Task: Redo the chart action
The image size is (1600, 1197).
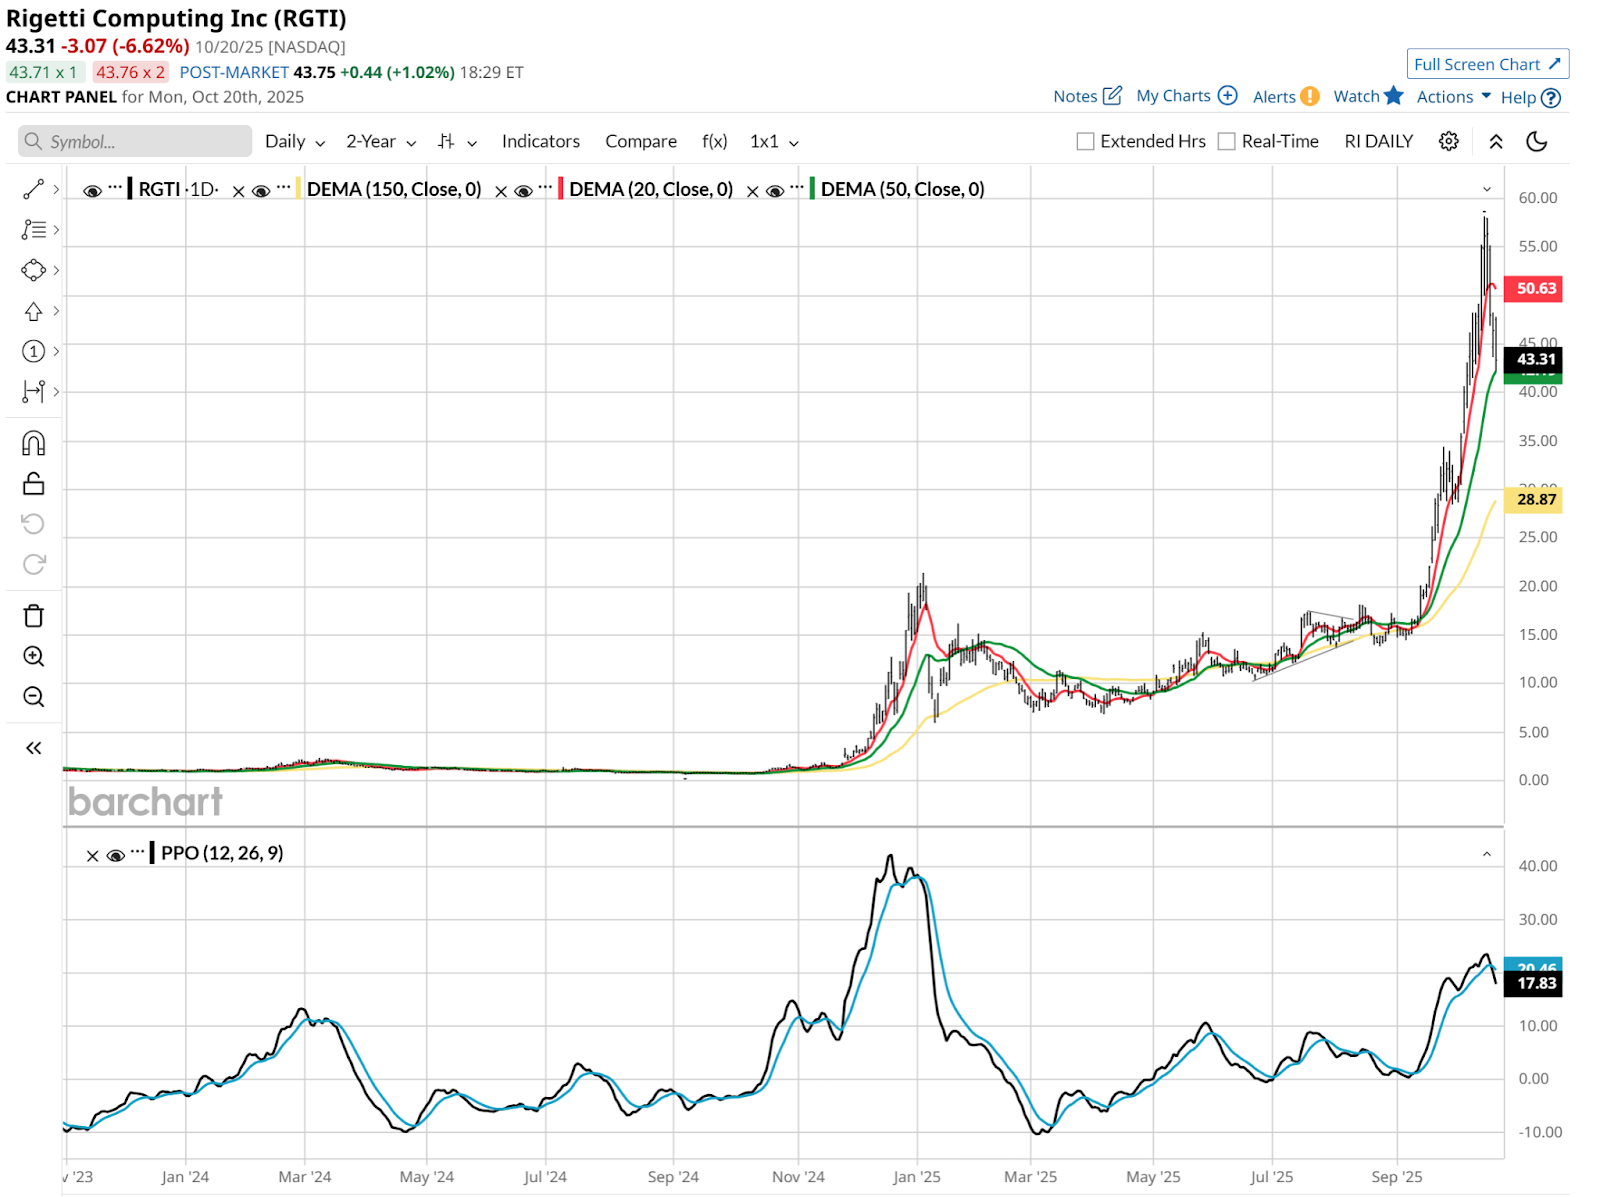Action: tap(33, 564)
